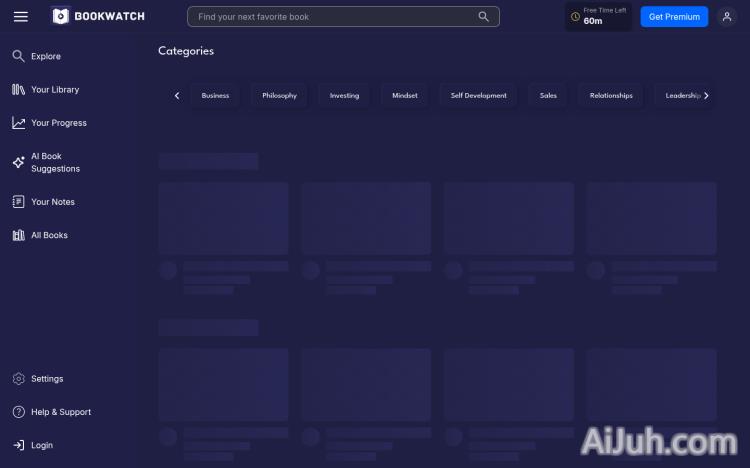The height and width of the screenshot is (468, 750).
Task: Open the Your Notes icon
Action: tap(18, 202)
